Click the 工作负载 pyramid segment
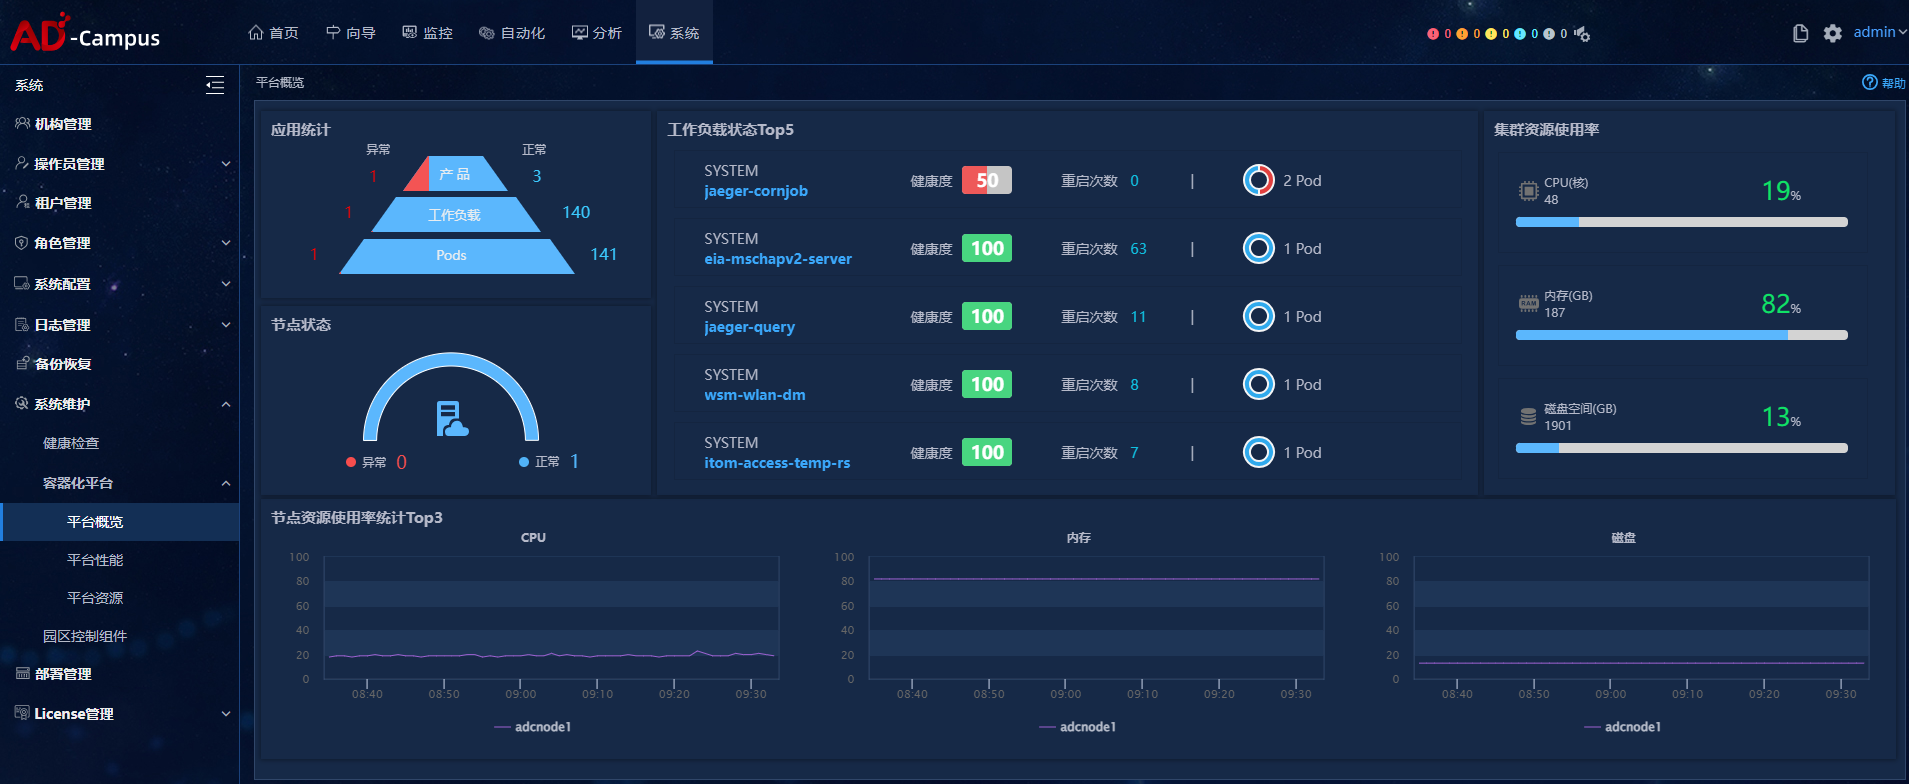 pos(455,215)
